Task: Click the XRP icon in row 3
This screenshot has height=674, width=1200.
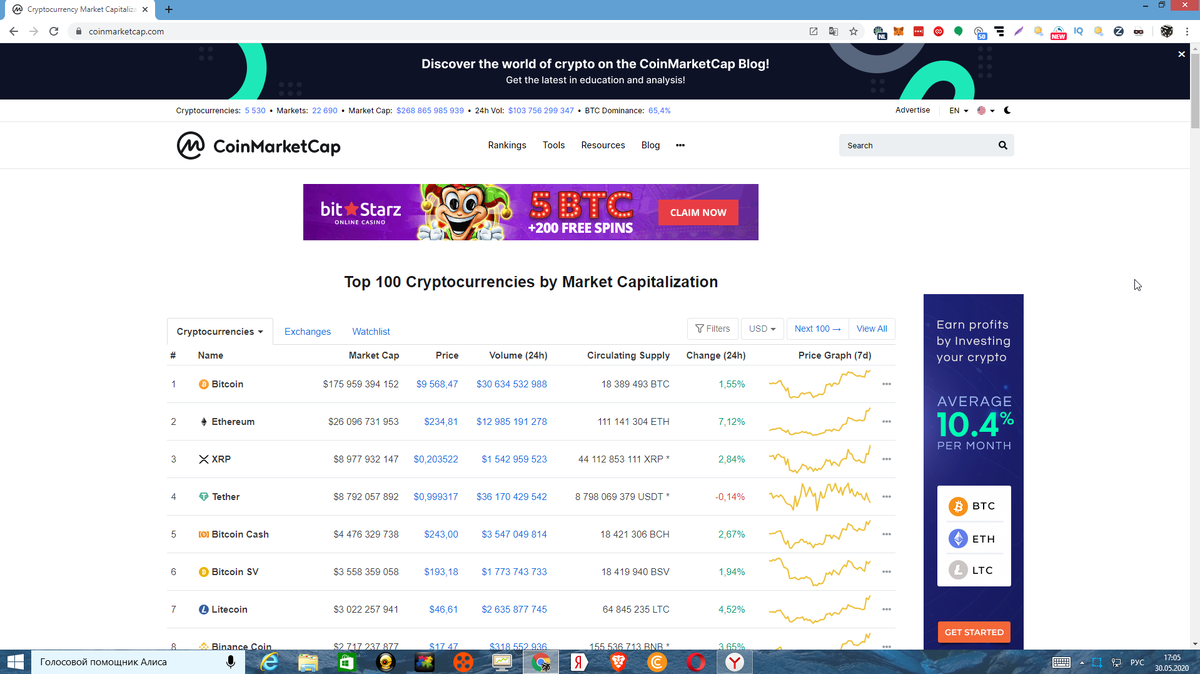Action: tap(205, 459)
